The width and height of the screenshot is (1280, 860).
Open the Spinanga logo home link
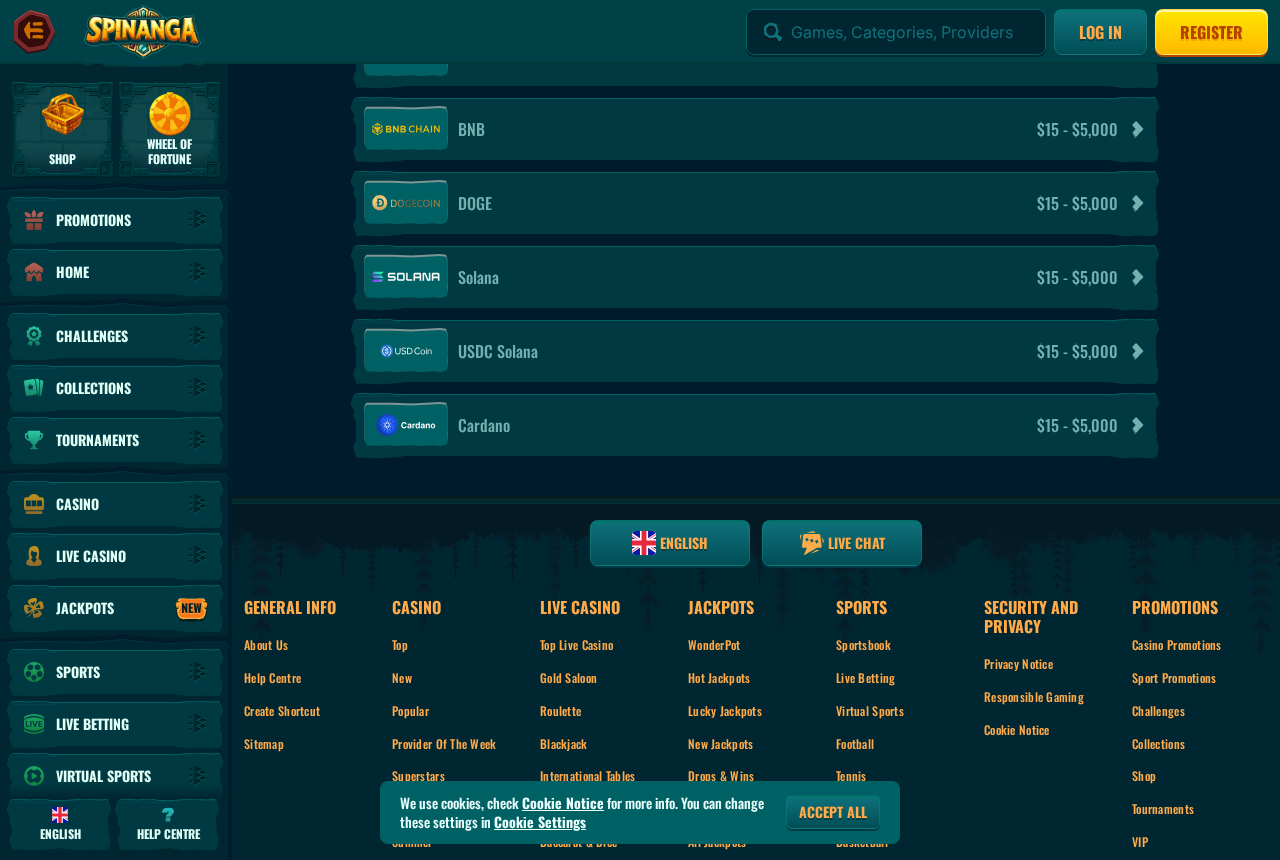143,31
